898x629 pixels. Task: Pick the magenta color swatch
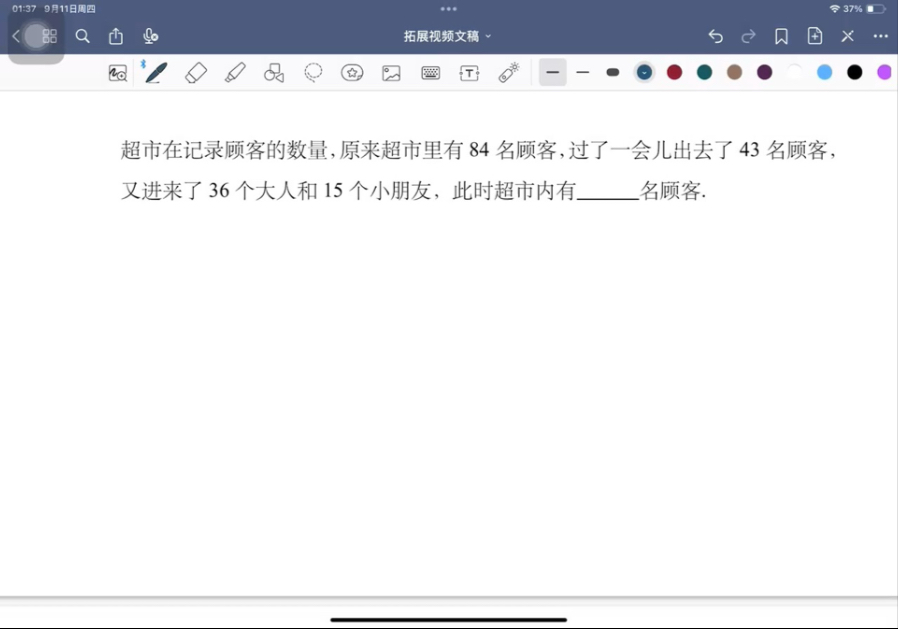pyautogui.click(x=884, y=72)
